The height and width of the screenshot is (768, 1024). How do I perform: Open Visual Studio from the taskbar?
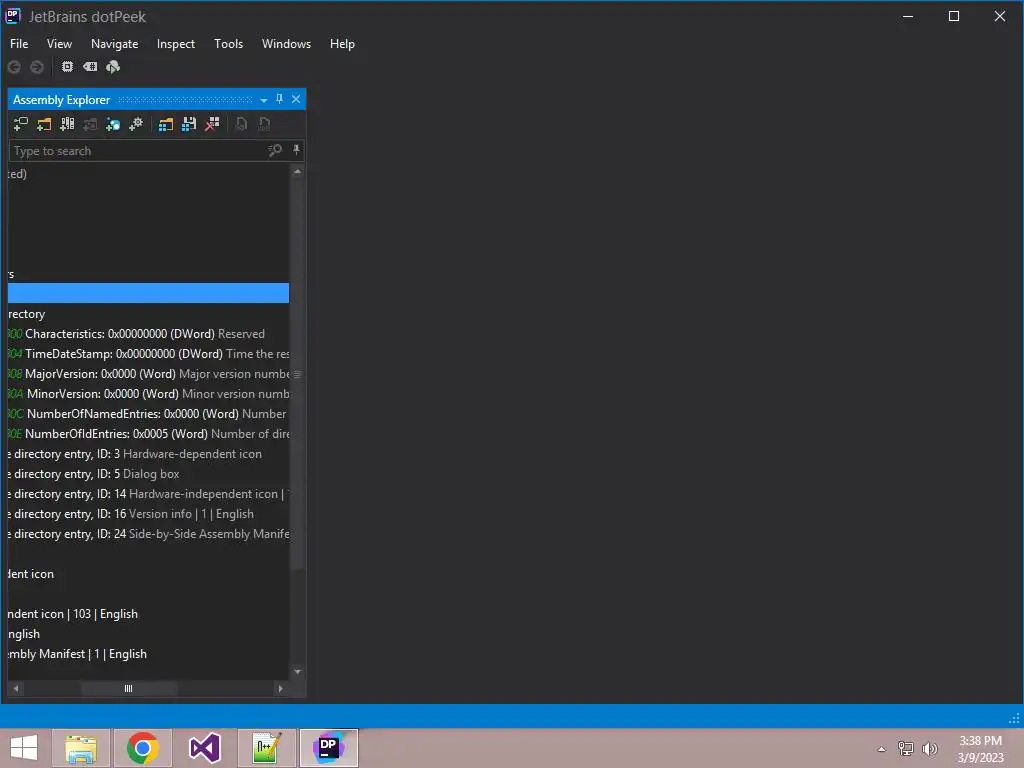tap(204, 748)
